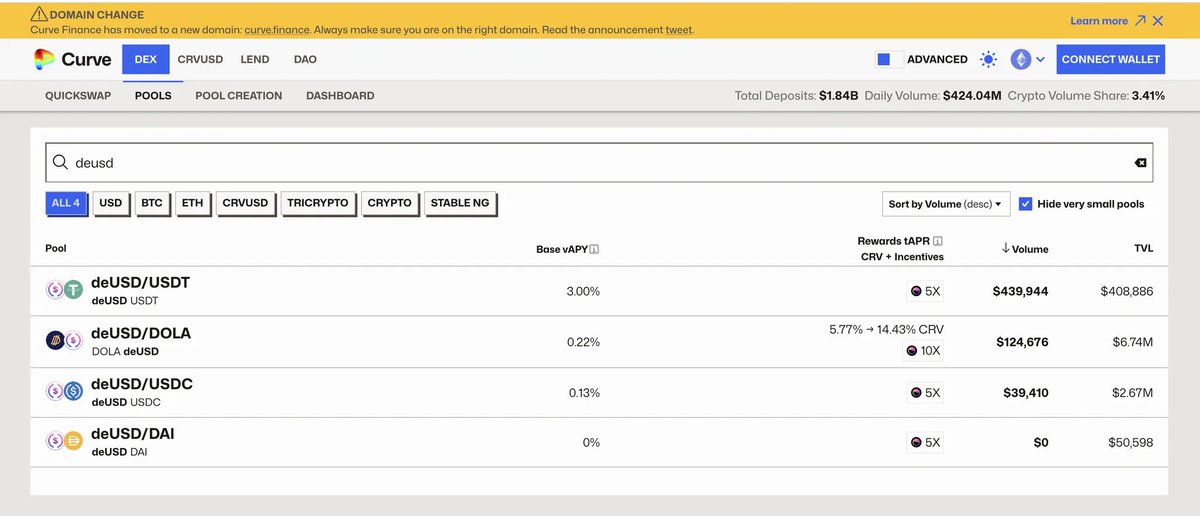Select the CRYPTO filter chip
Image resolution: width=1200 pixels, height=516 pixels.
click(x=389, y=203)
